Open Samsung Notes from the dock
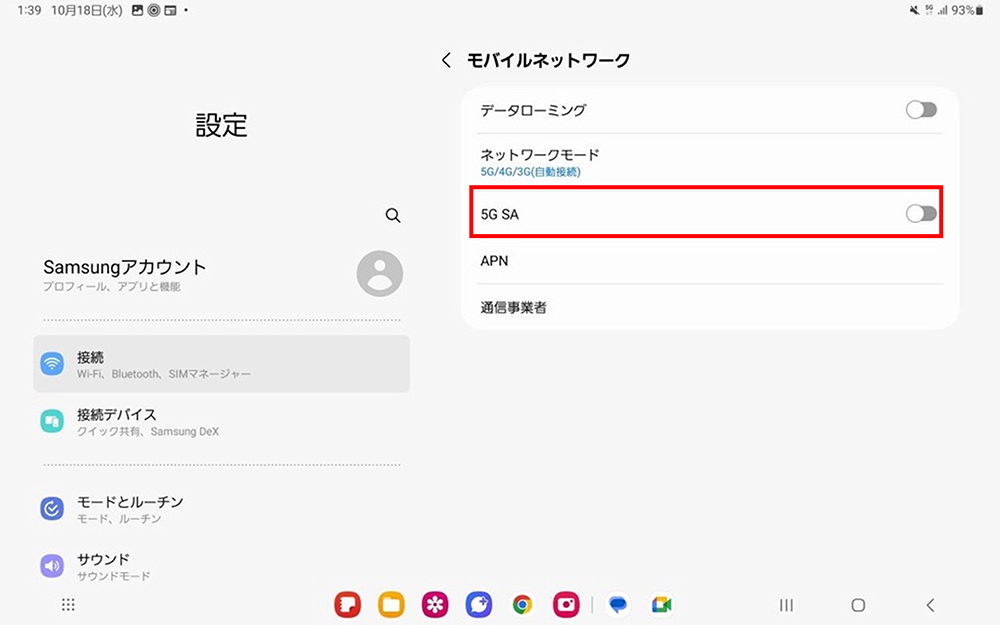The width and height of the screenshot is (1000, 625). (x=347, y=605)
